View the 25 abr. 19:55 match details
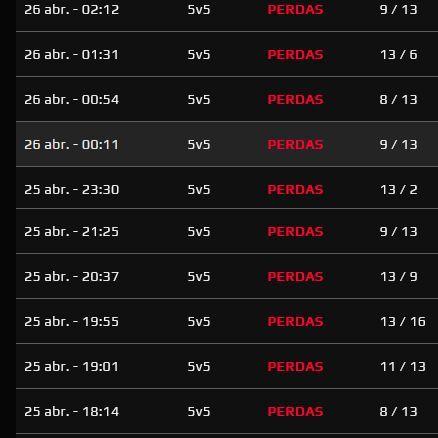This screenshot has width=438, height=438. (227, 321)
